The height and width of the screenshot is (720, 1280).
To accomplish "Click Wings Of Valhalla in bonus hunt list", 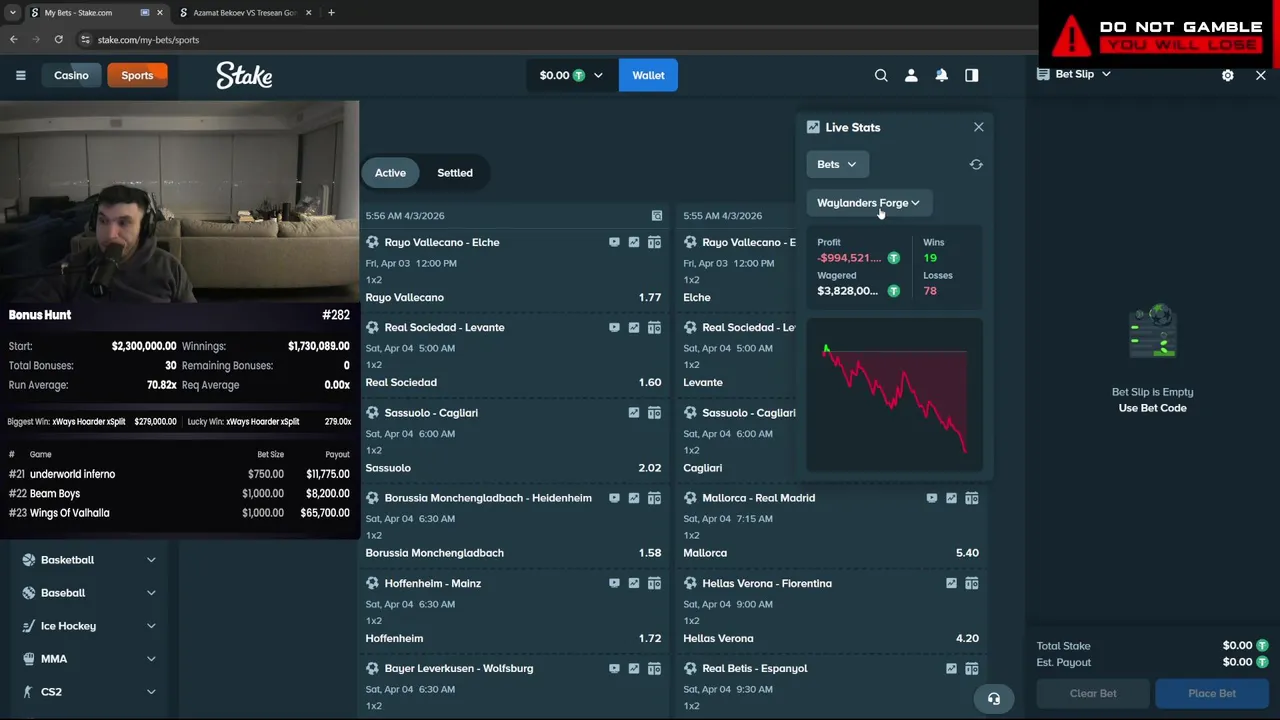I will (70, 513).
